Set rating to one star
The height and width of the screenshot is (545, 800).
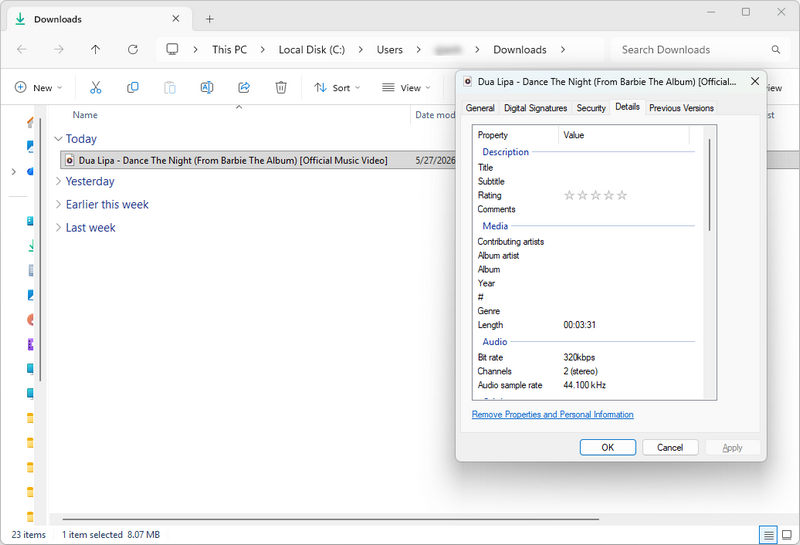click(x=569, y=195)
